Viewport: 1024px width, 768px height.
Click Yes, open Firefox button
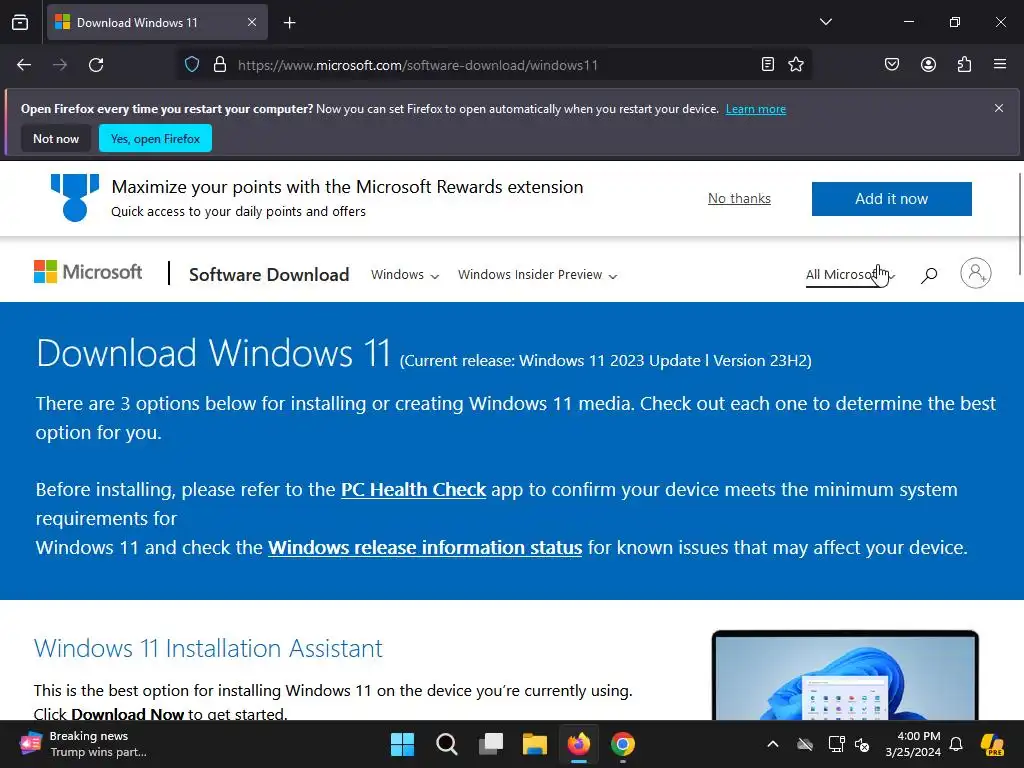(x=155, y=138)
